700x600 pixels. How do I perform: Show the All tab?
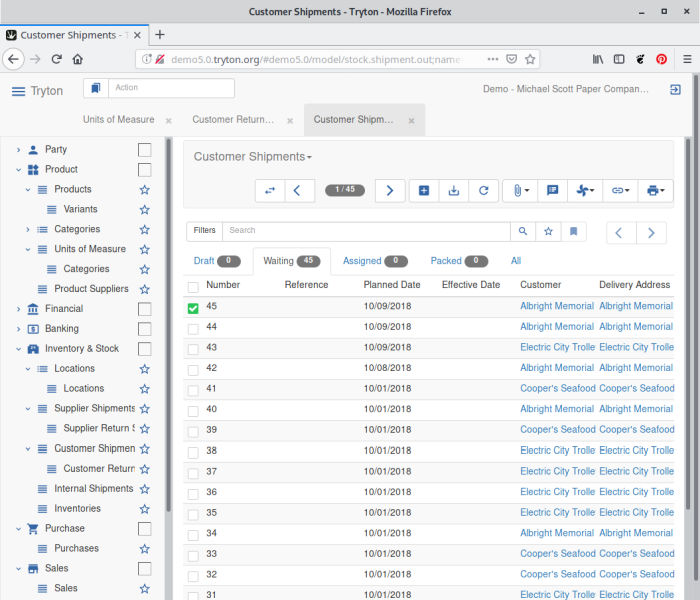pyautogui.click(x=516, y=261)
